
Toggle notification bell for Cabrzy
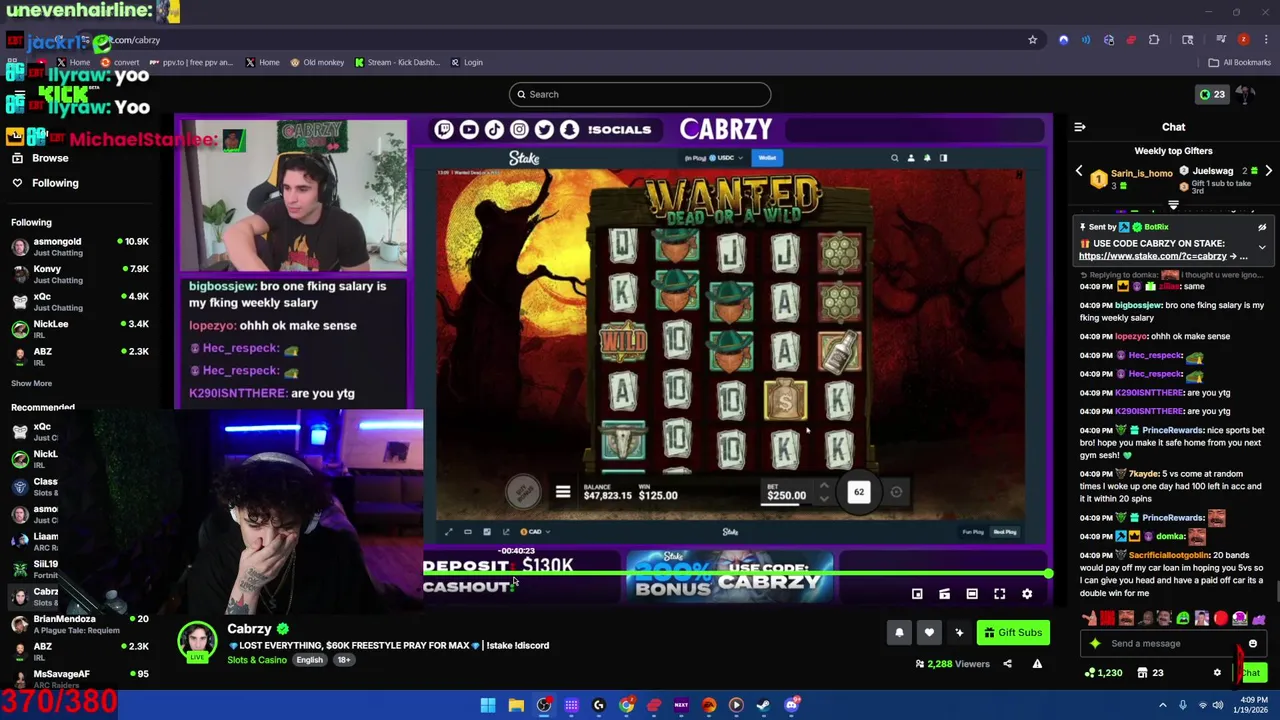[x=899, y=632]
